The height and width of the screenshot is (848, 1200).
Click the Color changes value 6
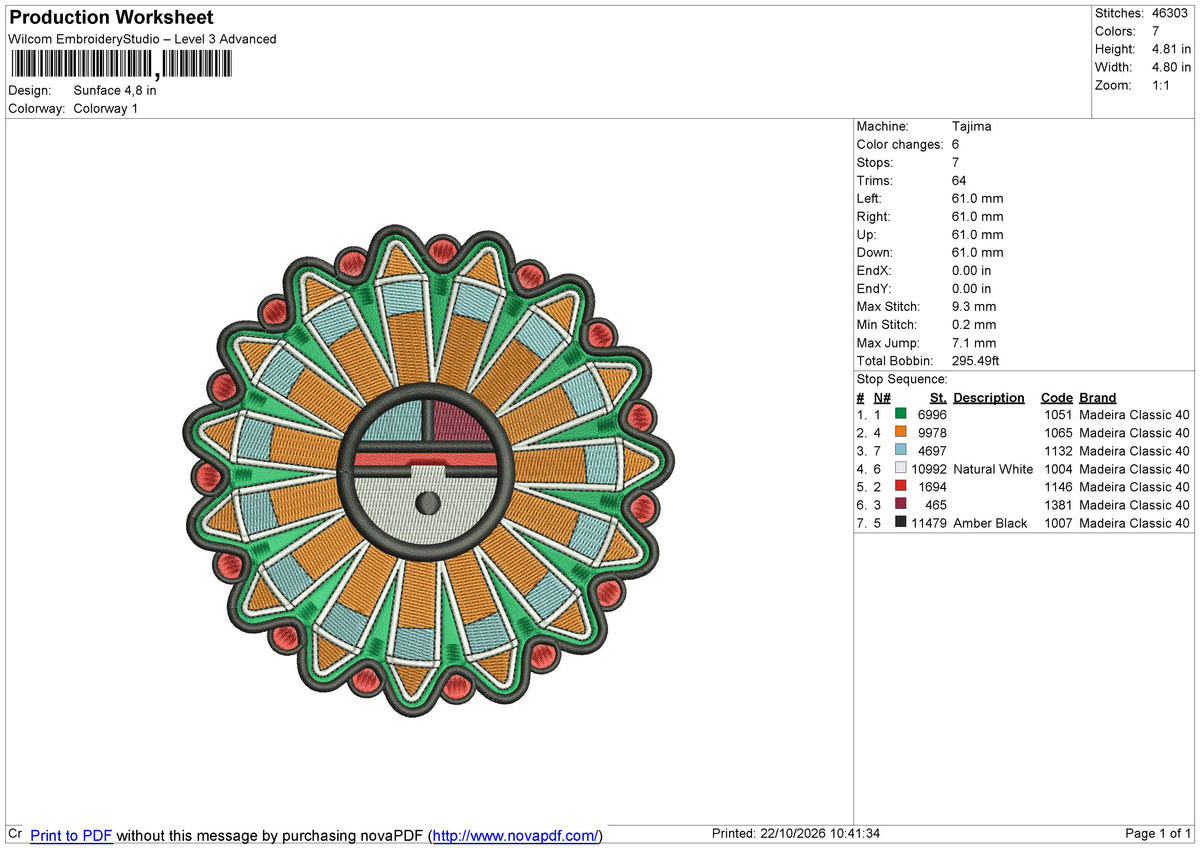(x=956, y=144)
